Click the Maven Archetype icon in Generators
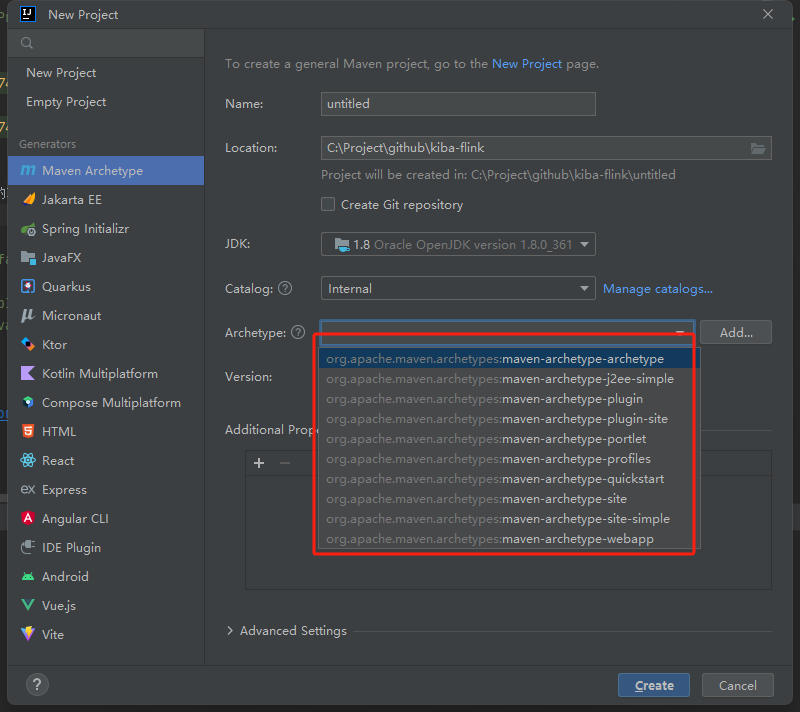 click(x=28, y=170)
